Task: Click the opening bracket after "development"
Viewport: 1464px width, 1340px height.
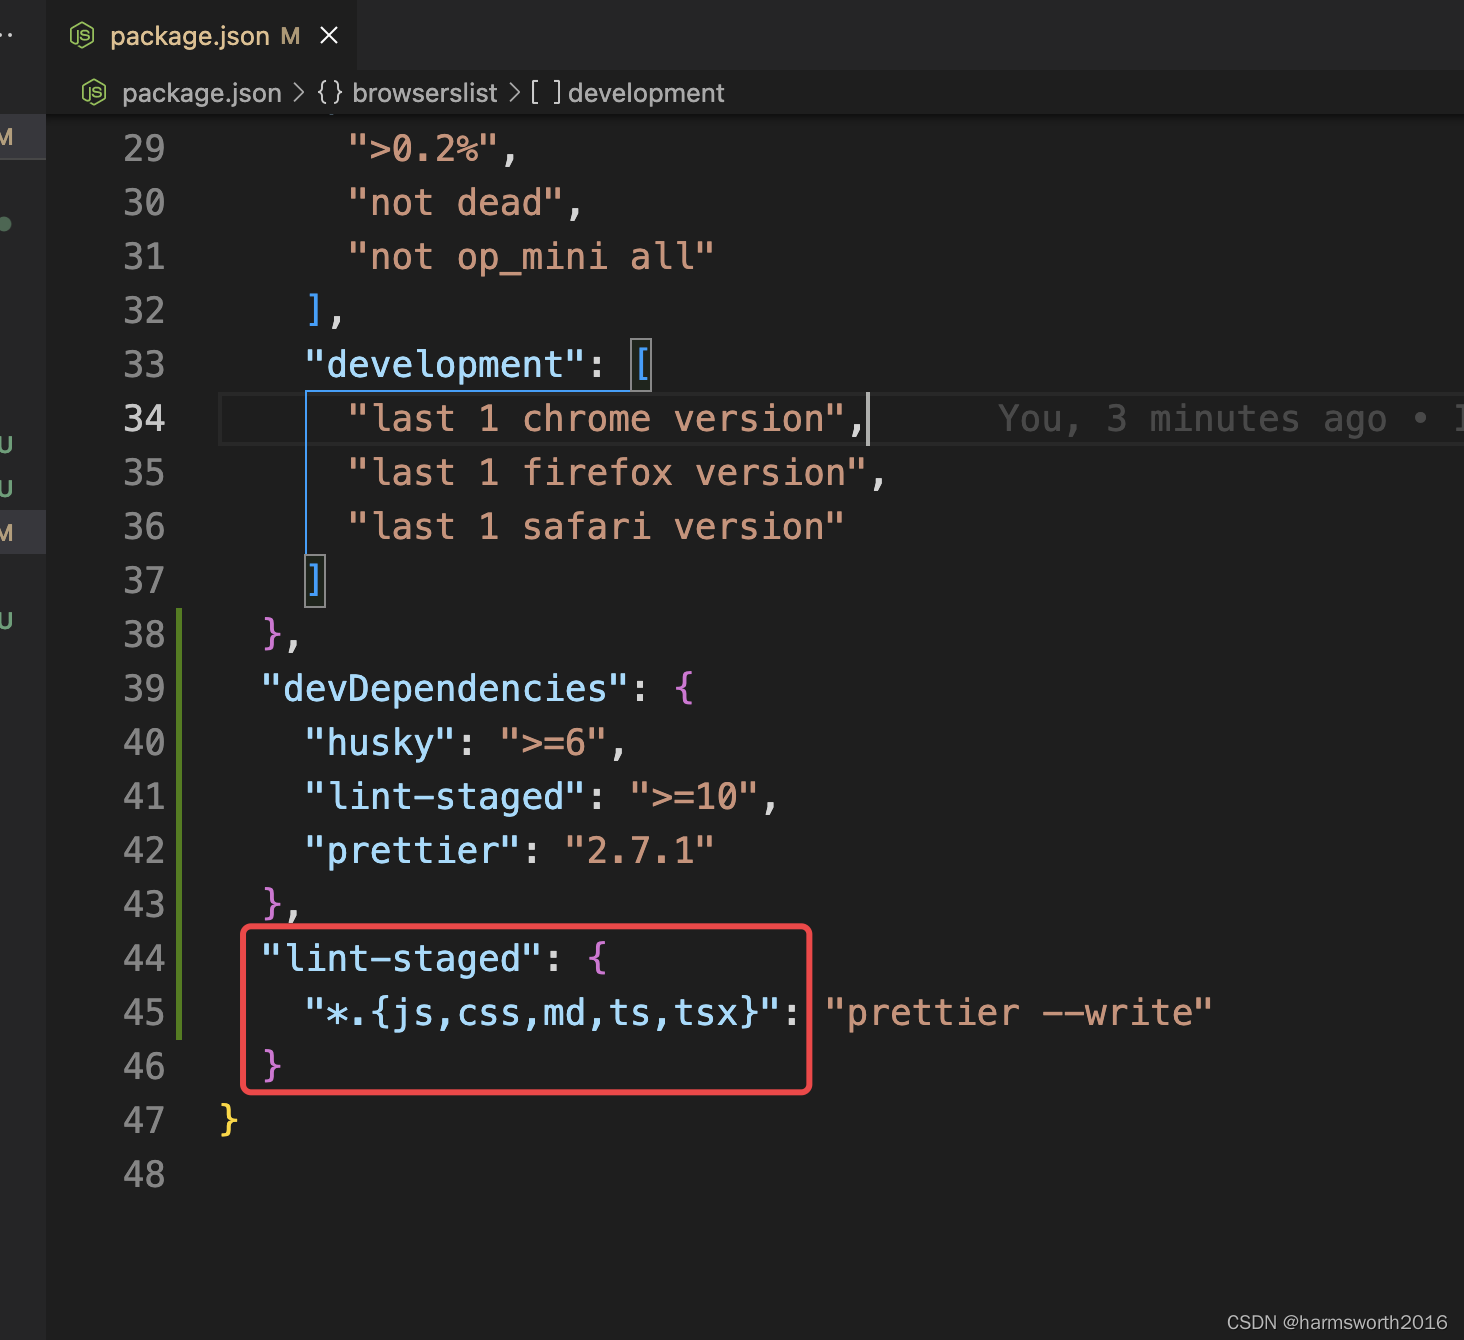Action: click(x=642, y=365)
